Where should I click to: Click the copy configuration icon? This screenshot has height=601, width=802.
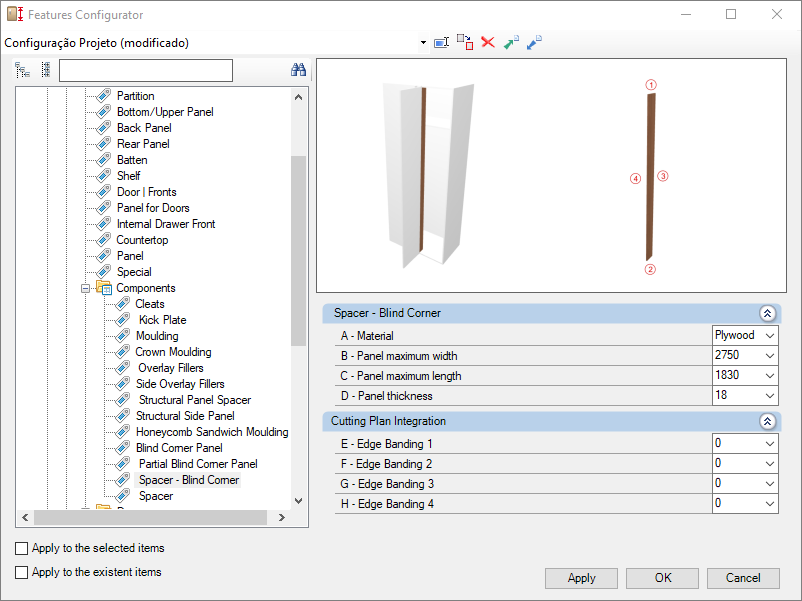pyautogui.click(x=464, y=42)
